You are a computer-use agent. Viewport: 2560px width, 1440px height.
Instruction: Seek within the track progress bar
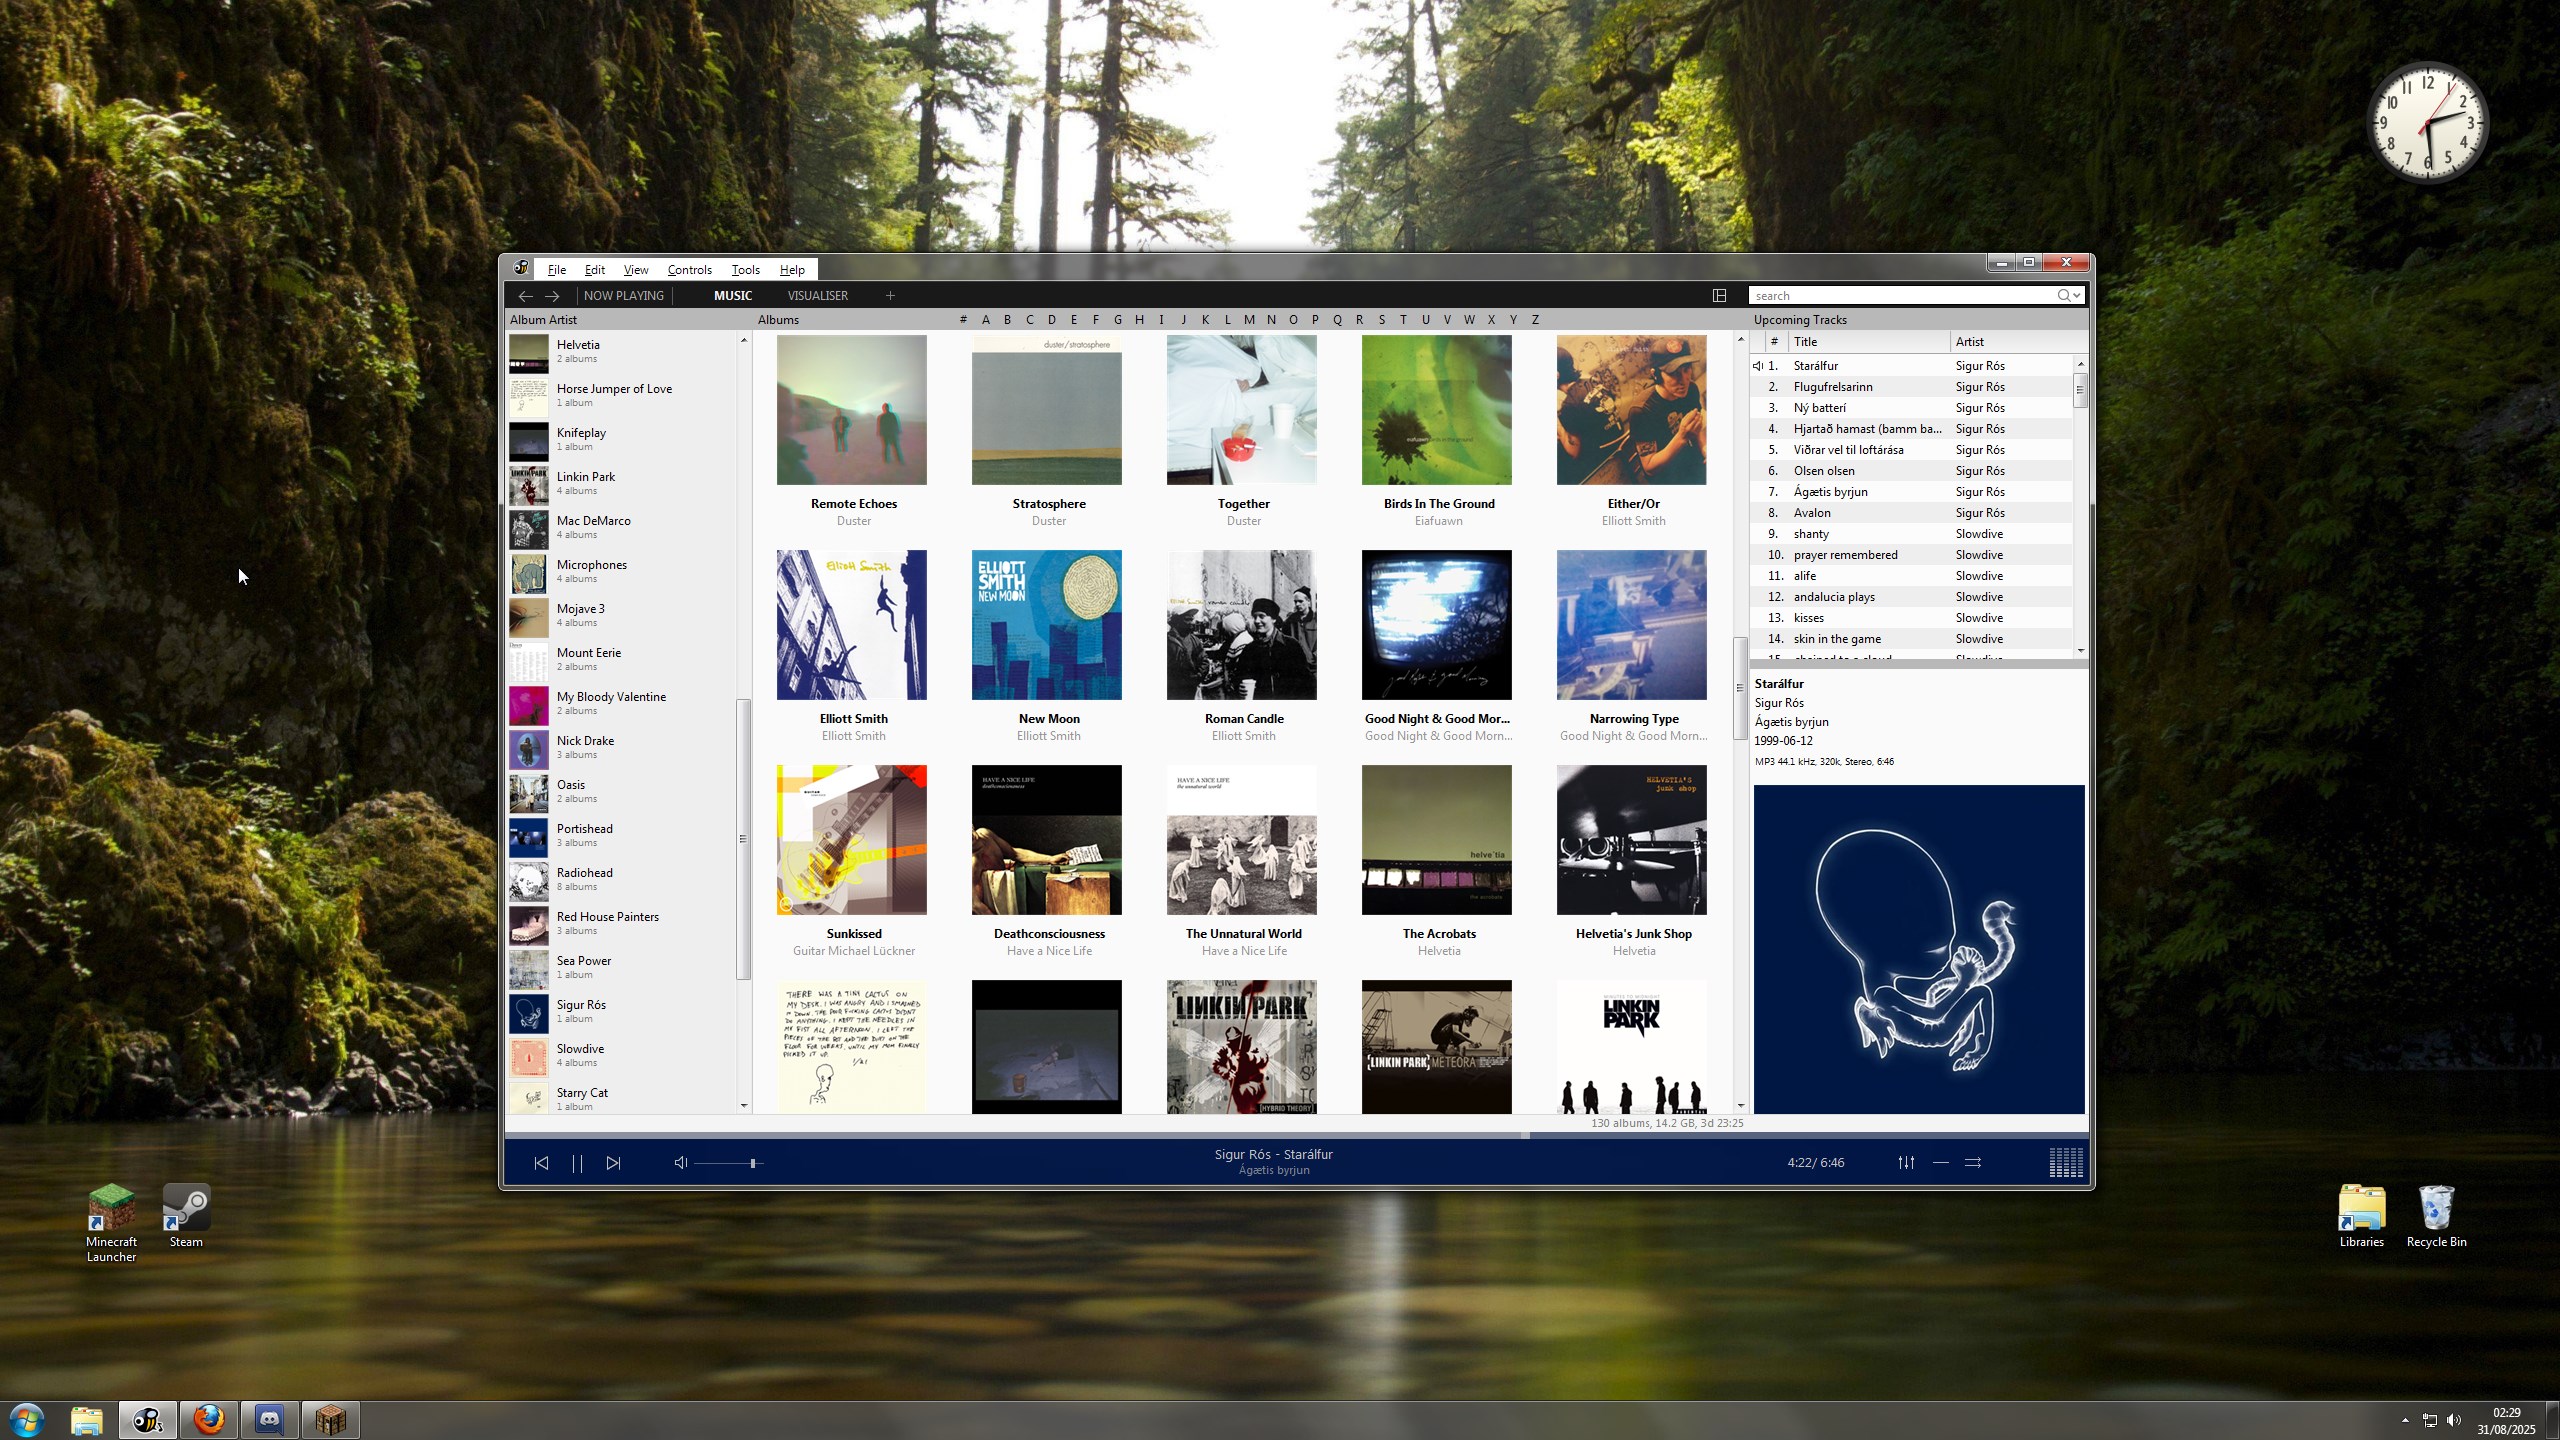click(x=1296, y=1135)
